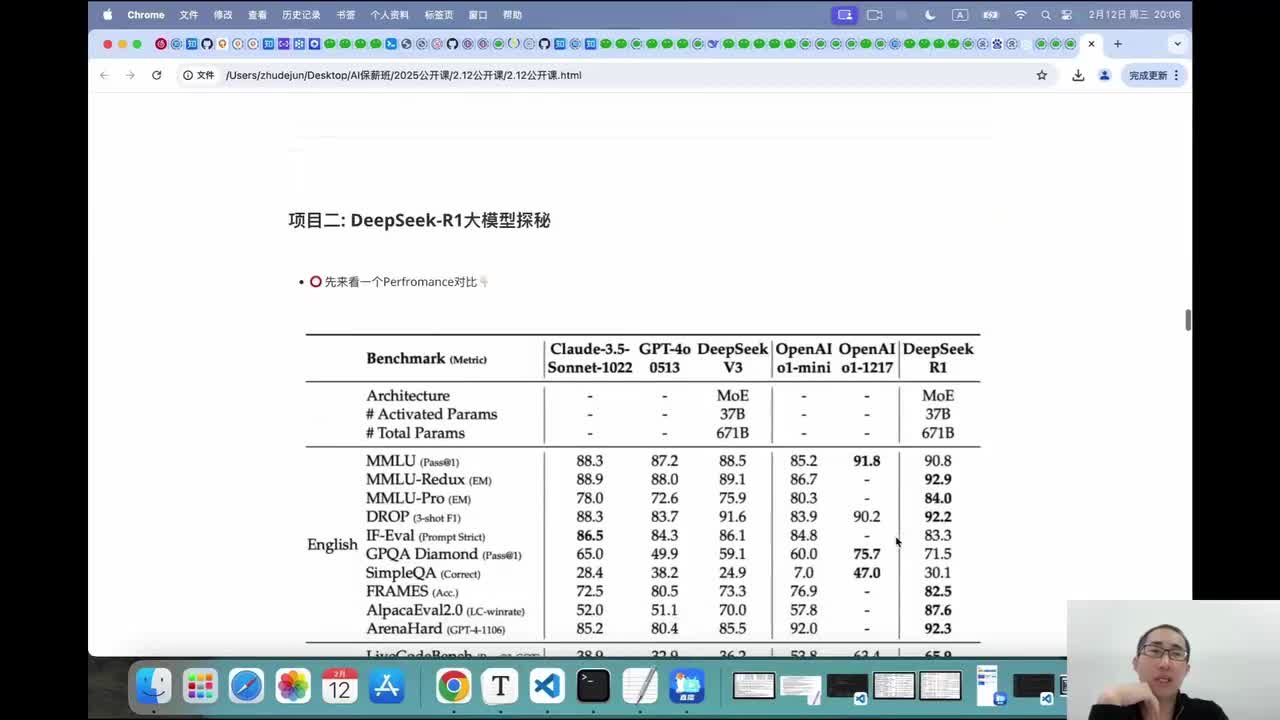Open the date and time 2月12日 display
The width and height of the screenshot is (1280, 720).
[x=1134, y=15]
